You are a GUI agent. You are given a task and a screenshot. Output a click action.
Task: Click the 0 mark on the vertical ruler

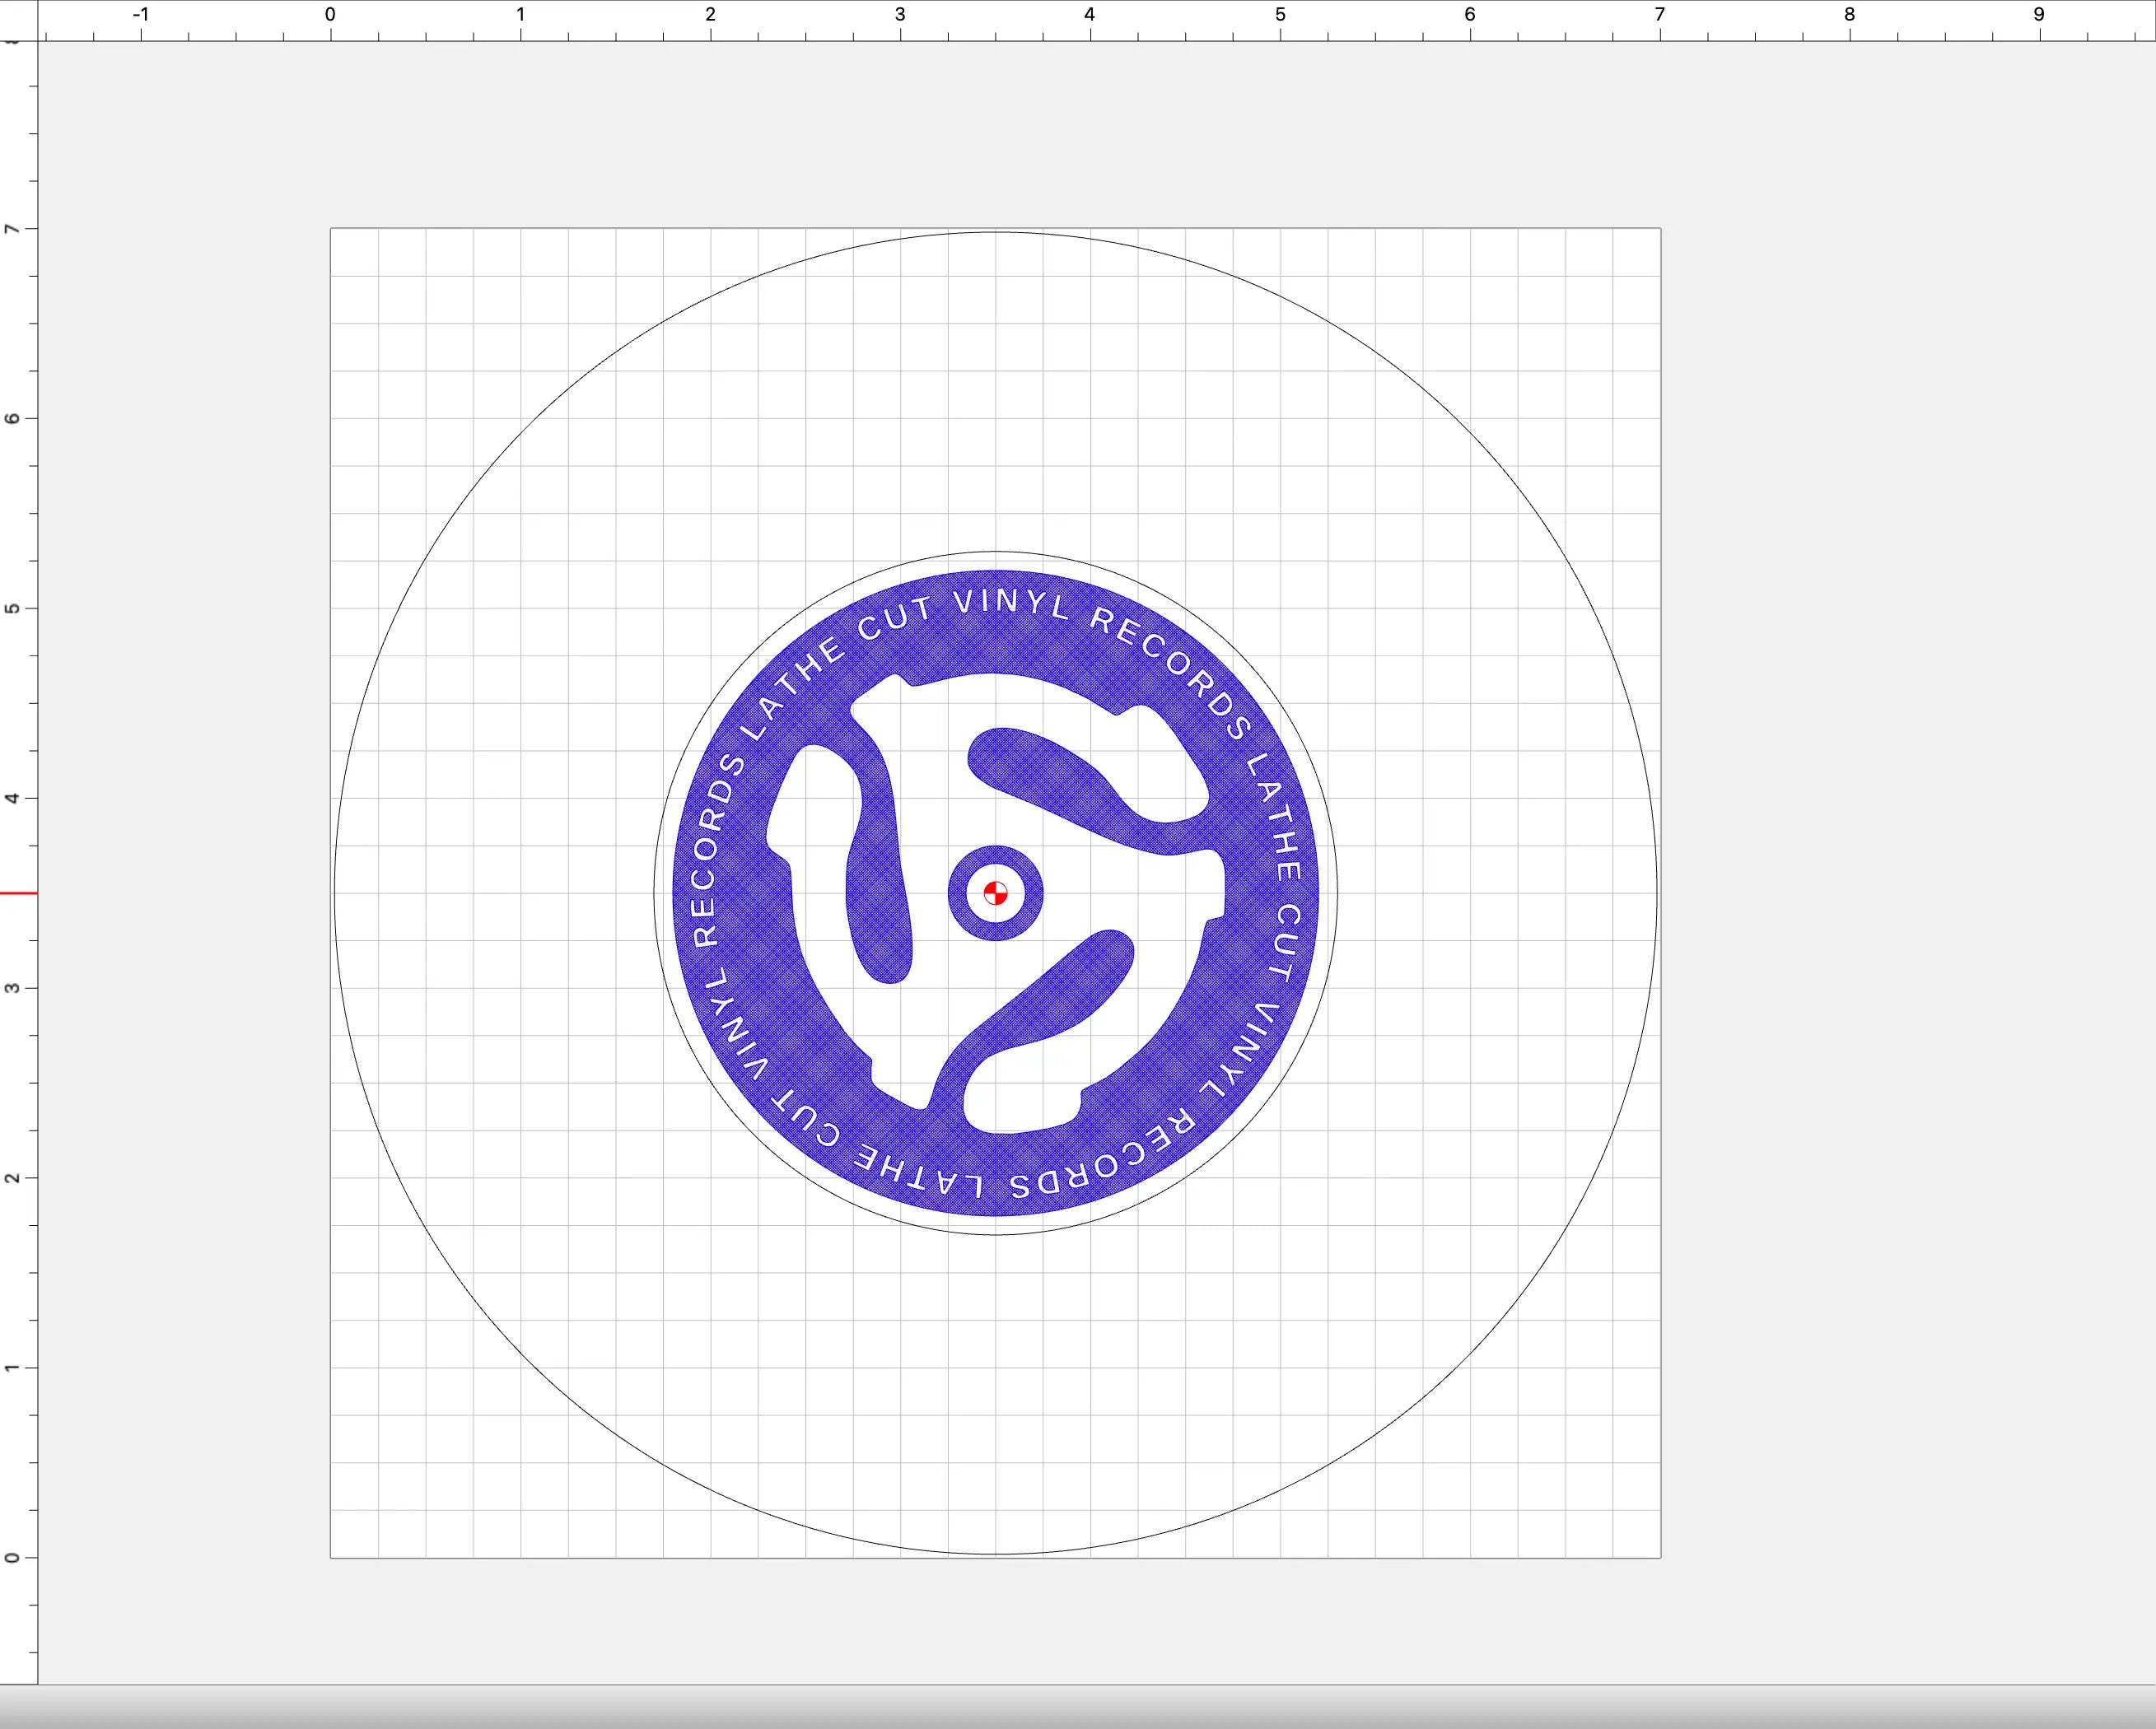click(x=12, y=1557)
